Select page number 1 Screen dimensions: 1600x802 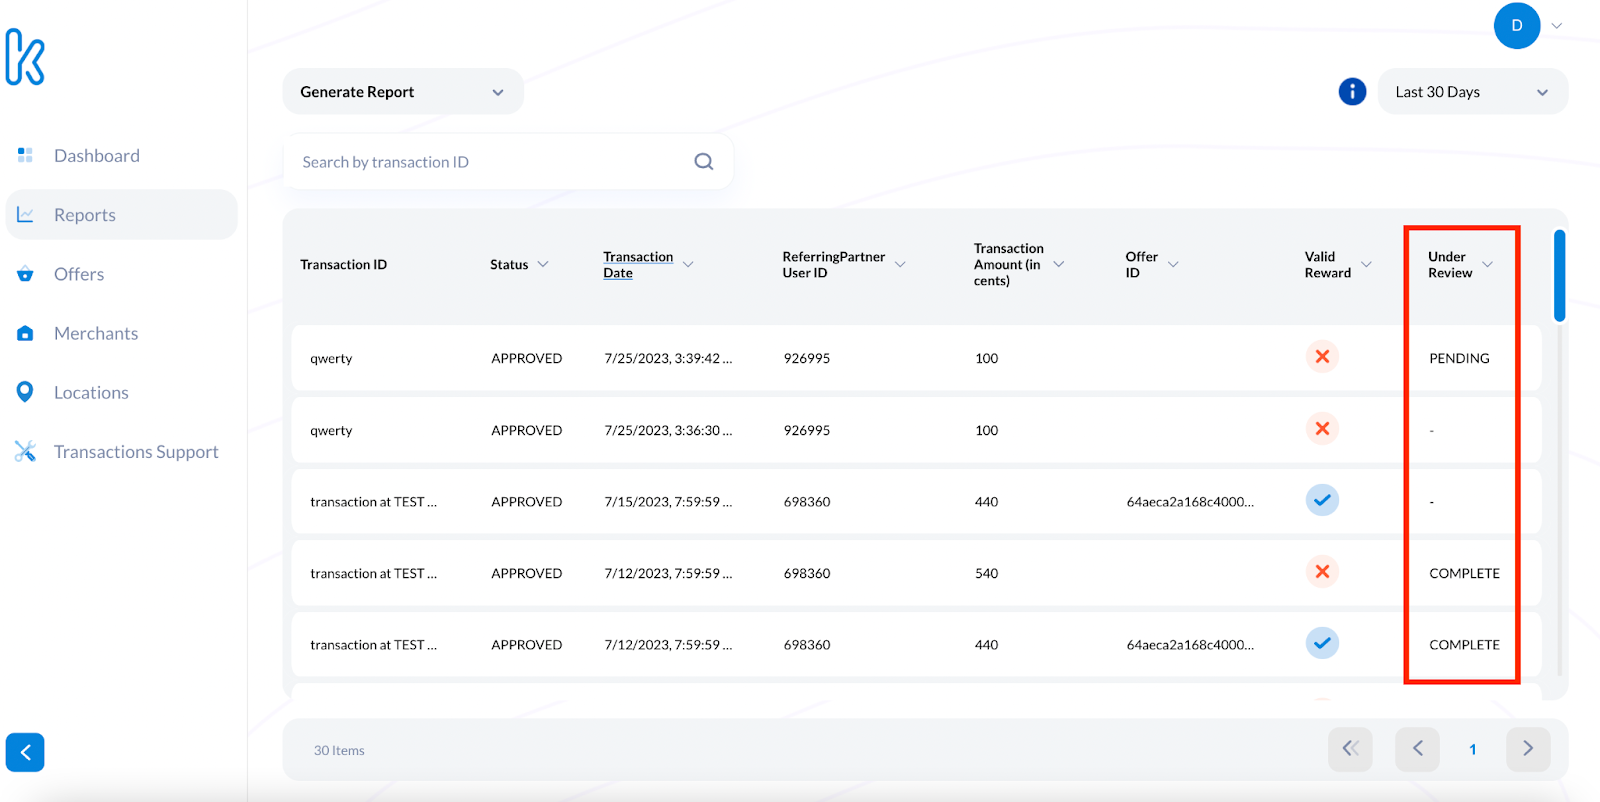(1472, 750)
